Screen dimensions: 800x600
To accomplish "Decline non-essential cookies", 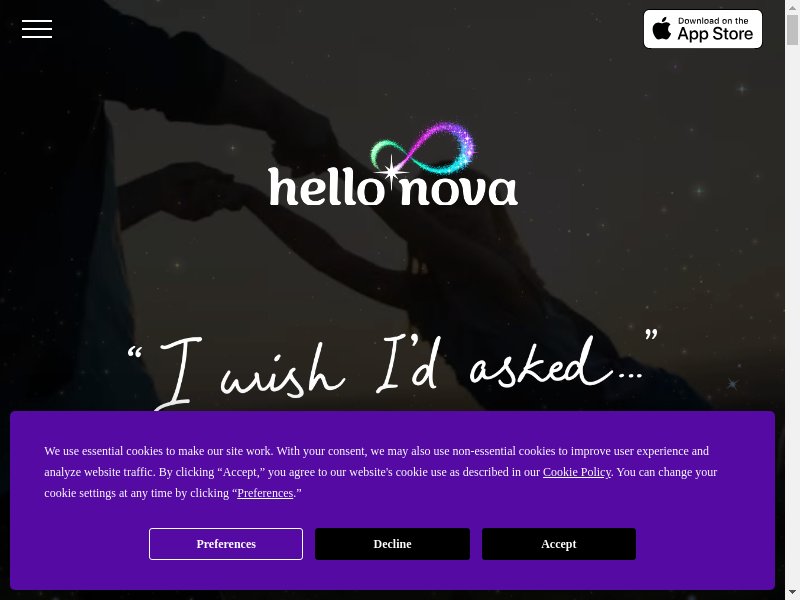I will [x=392, y=544].
